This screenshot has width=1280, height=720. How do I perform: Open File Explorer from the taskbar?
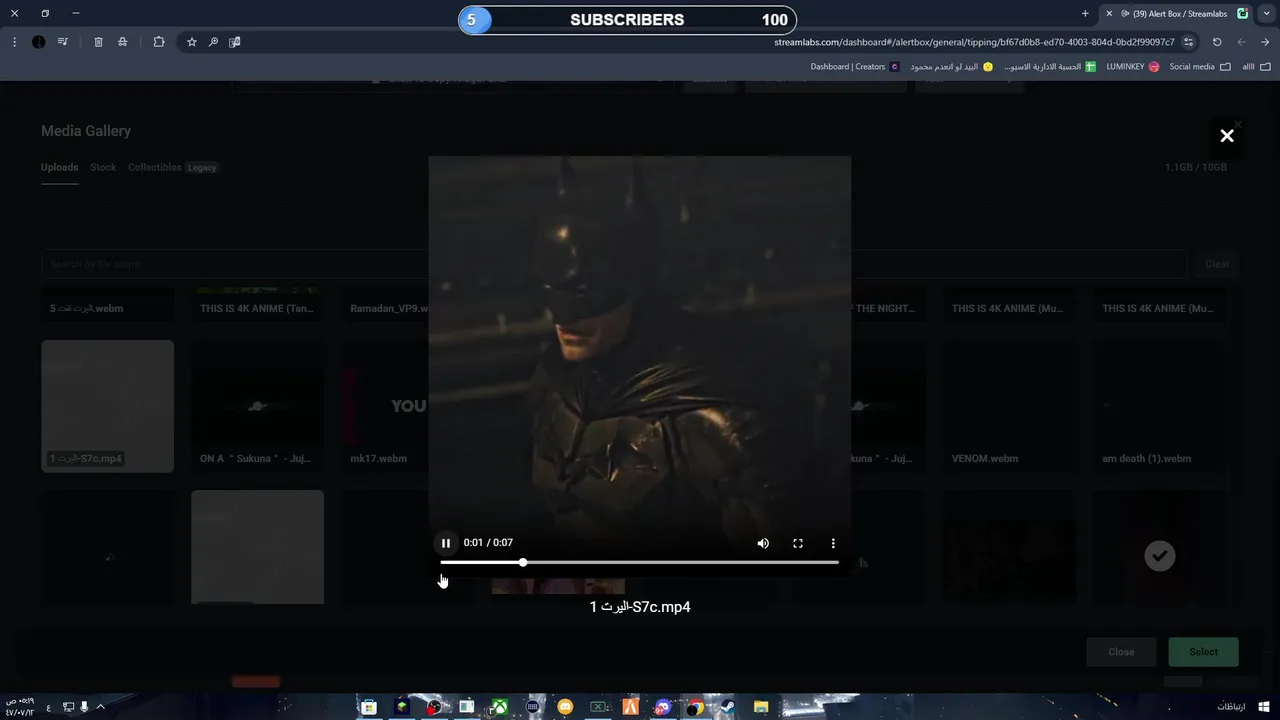(x=760, y=707)
